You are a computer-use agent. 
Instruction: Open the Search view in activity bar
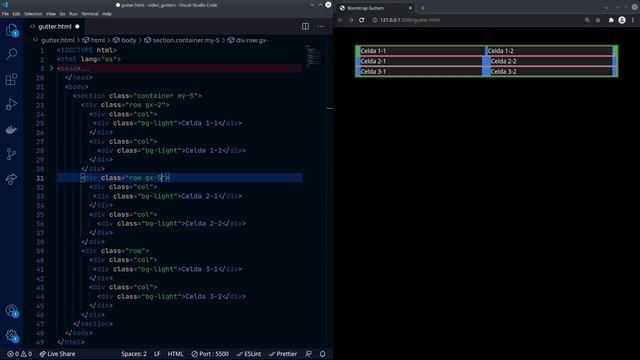coord(11,54)
